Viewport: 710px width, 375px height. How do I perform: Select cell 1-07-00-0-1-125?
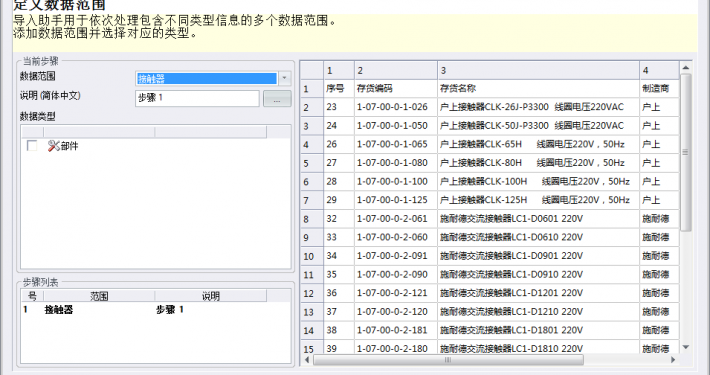396,200
